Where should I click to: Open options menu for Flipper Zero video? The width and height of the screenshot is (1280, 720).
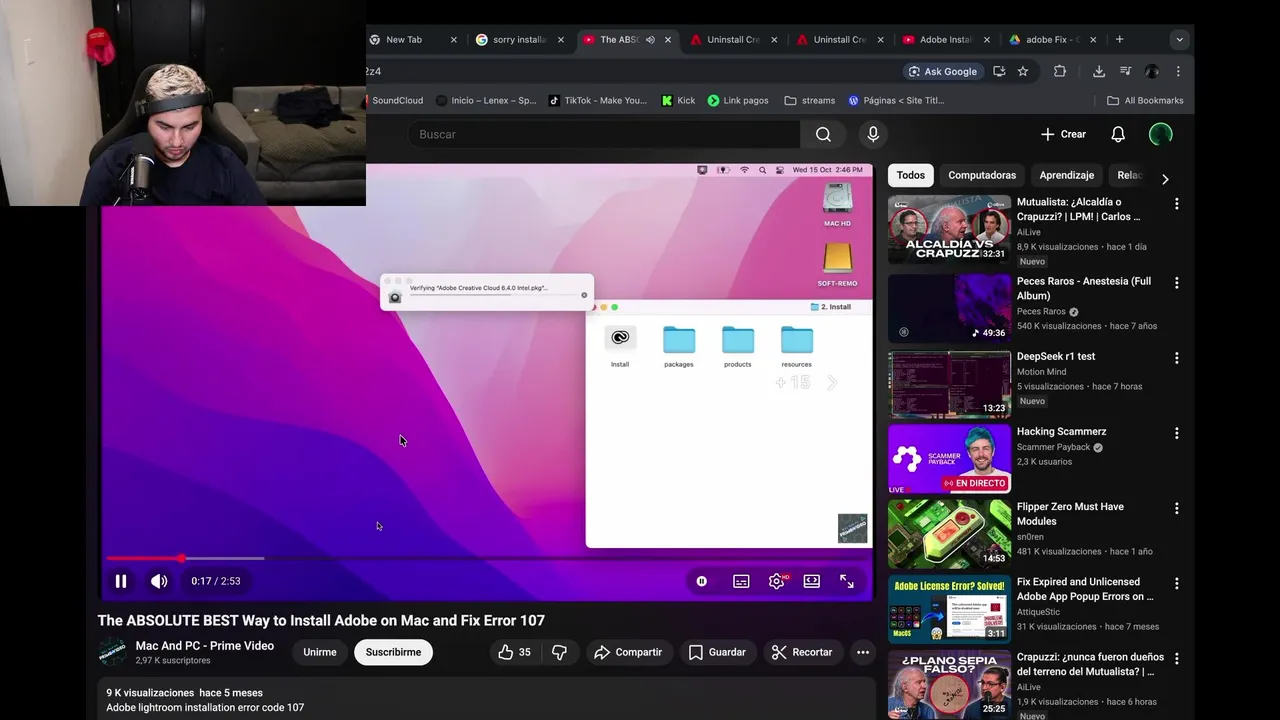[1176, 508]
